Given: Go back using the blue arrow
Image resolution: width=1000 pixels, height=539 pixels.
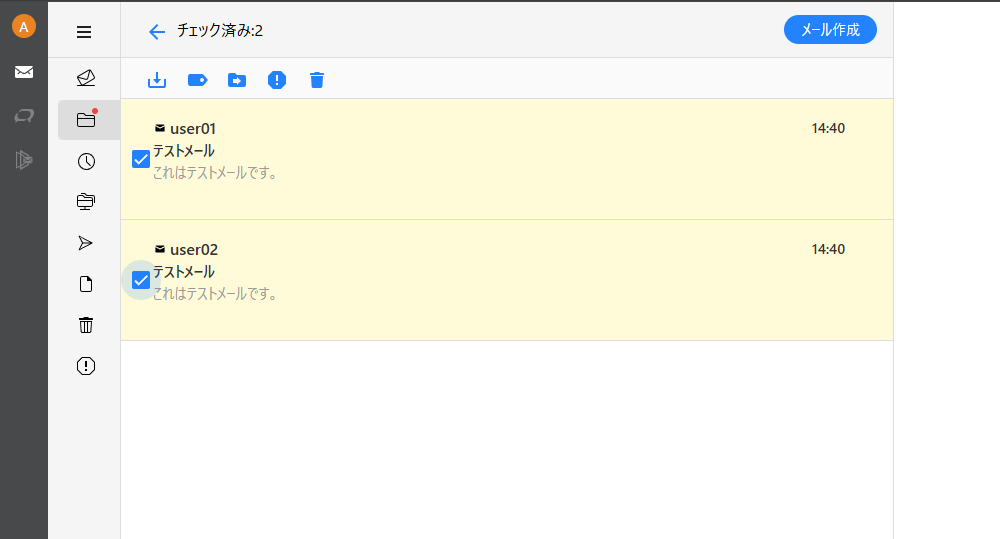Looking at the screenshot, I should click(157, 31).
